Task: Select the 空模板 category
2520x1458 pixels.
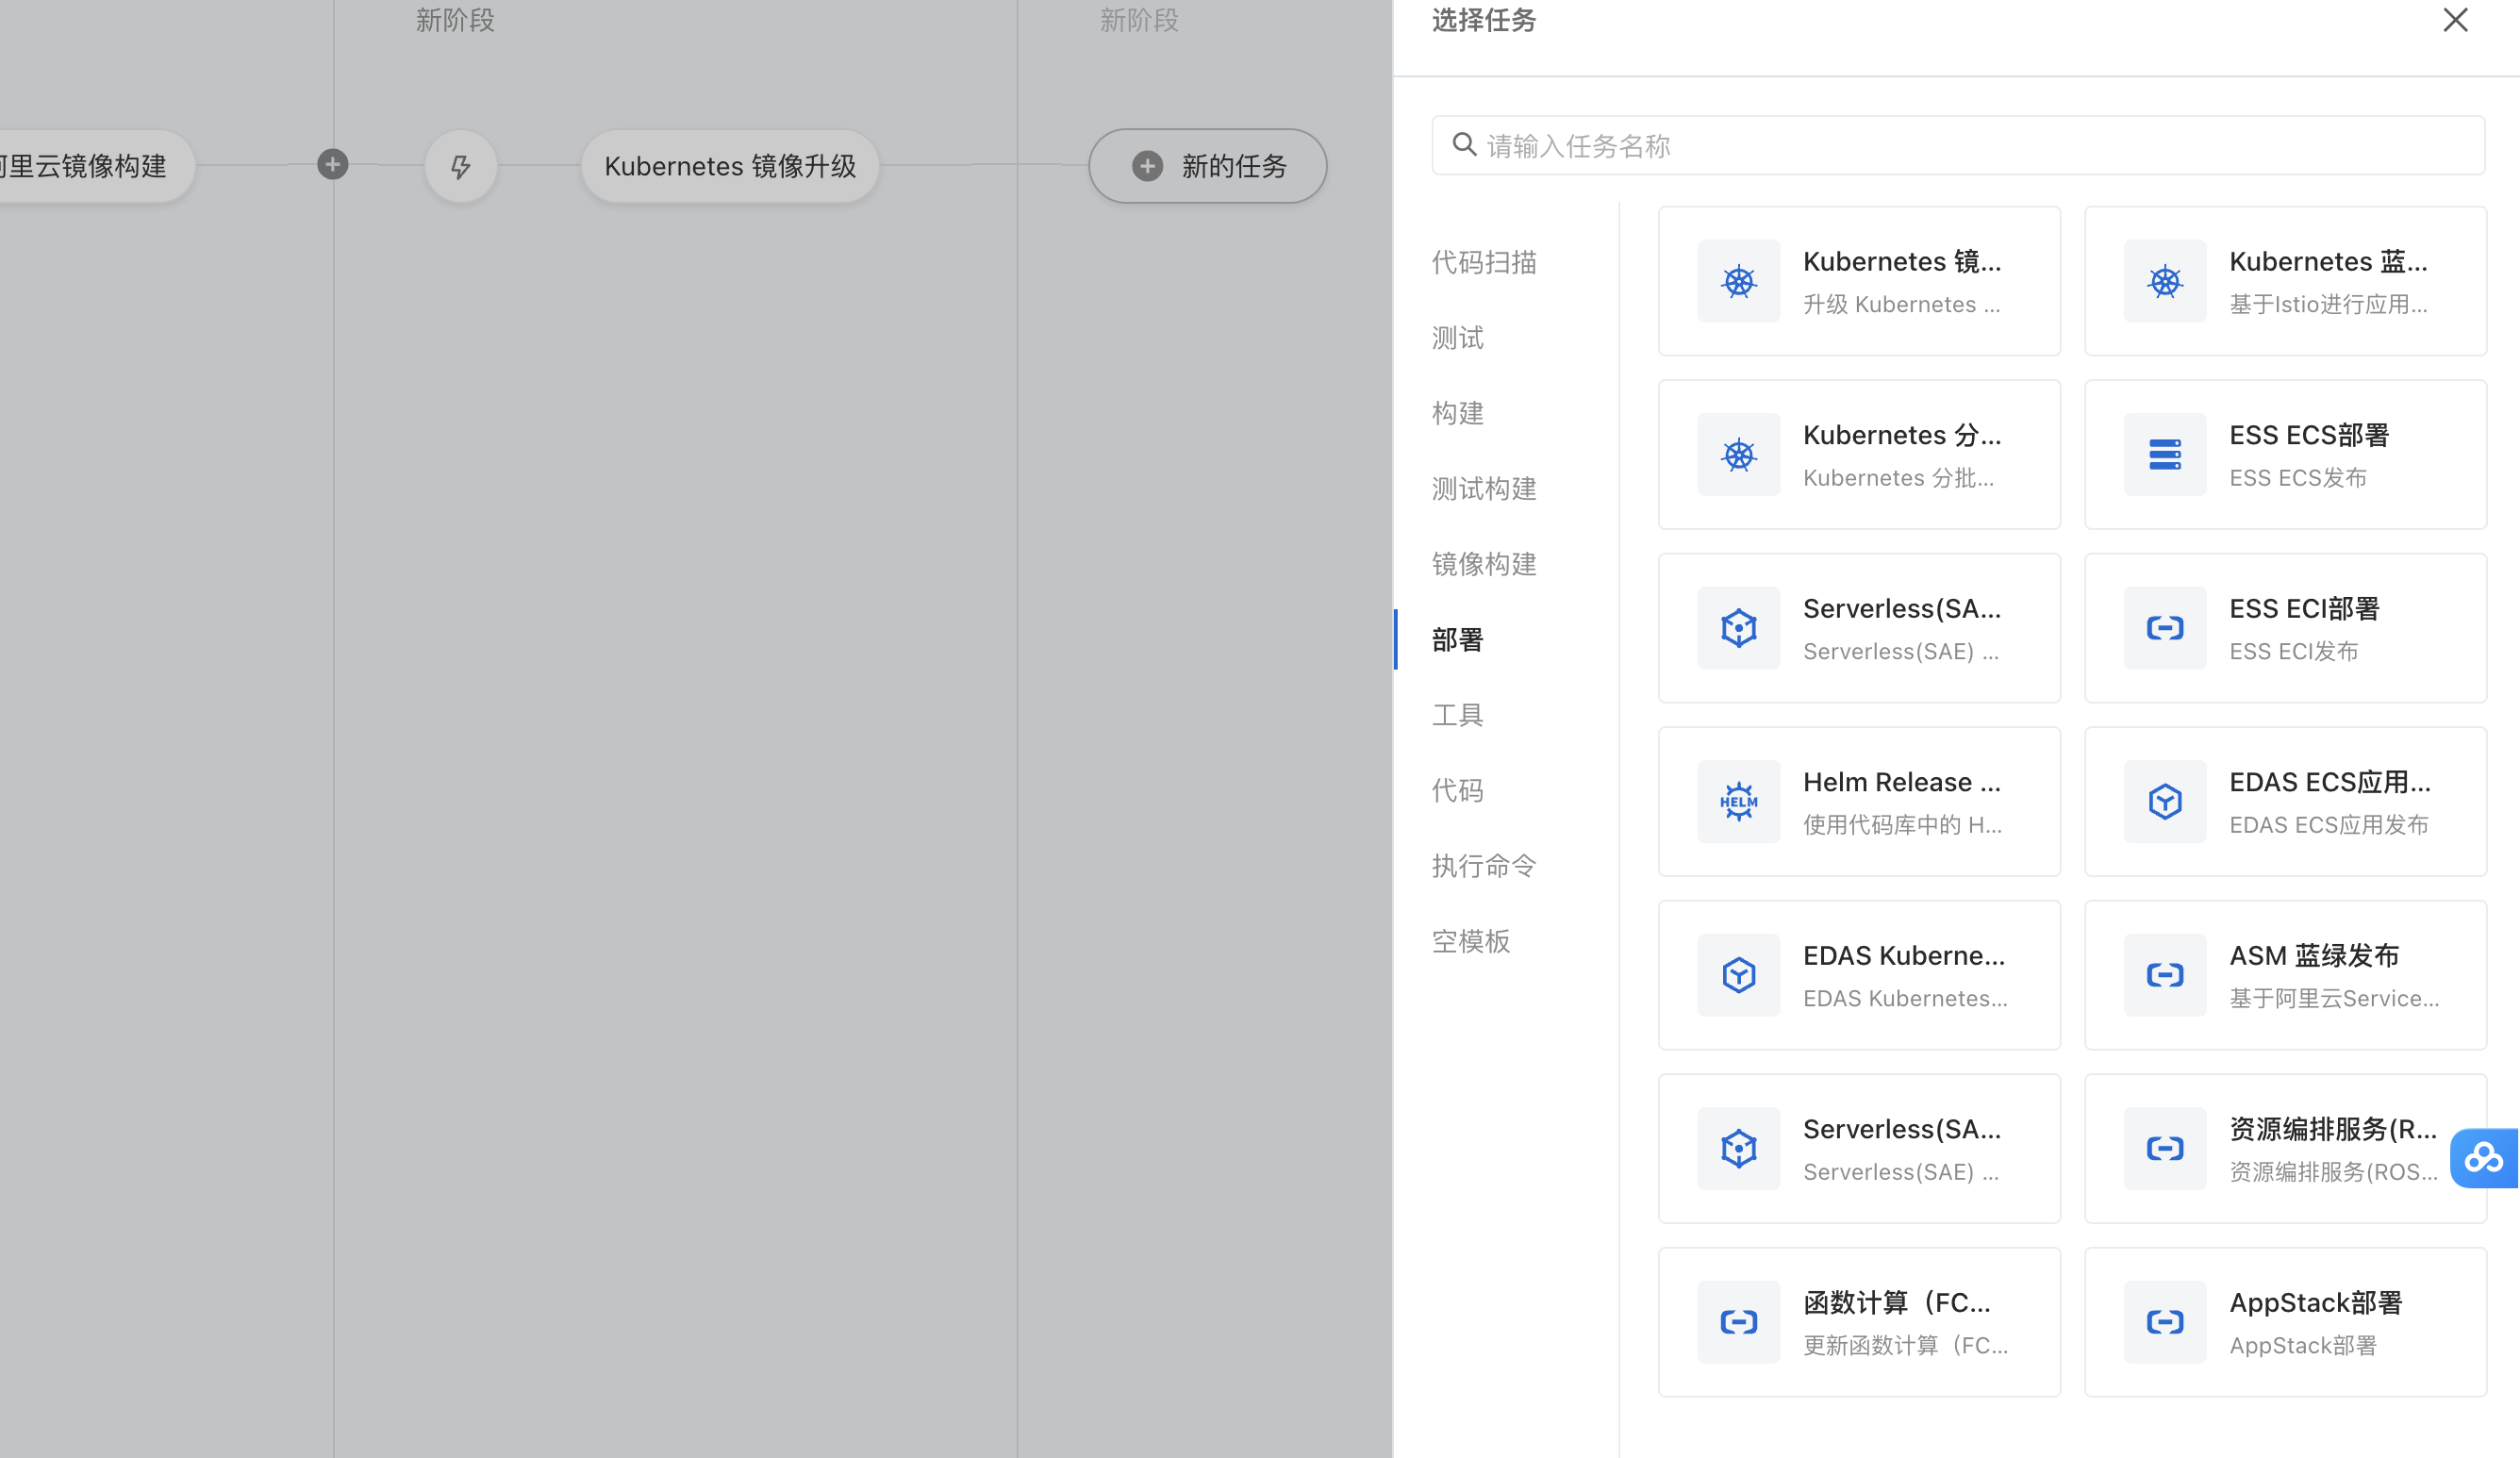Action: click(x=1471, y=941)
